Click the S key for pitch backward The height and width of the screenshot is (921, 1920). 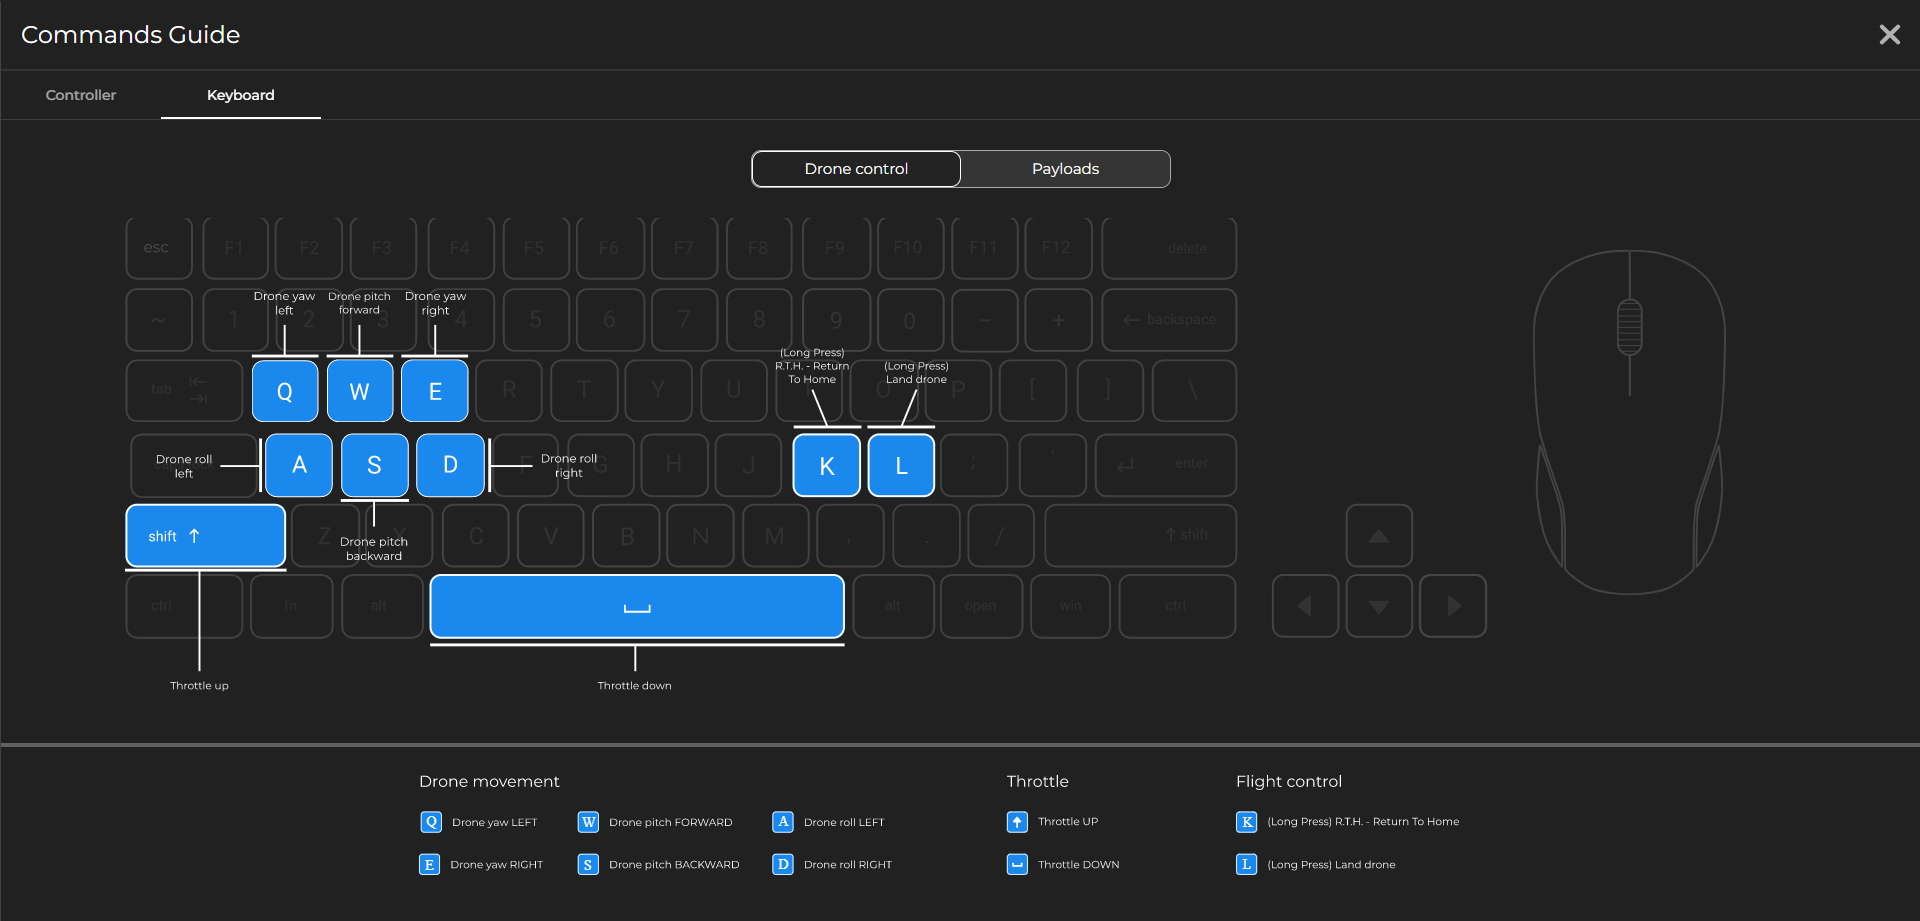coord(374,465)
